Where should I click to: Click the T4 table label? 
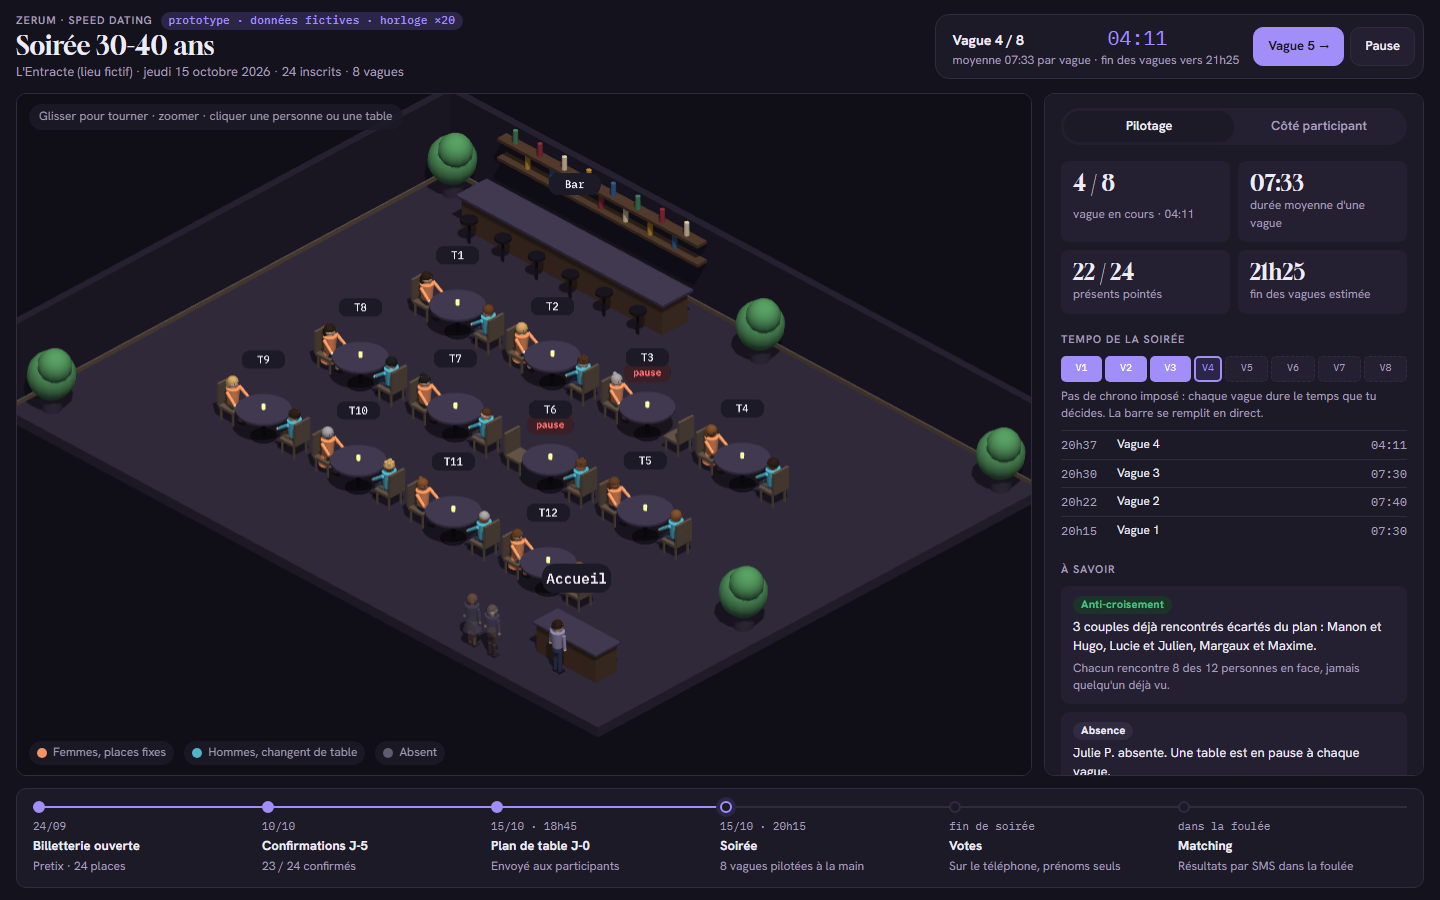[742, 409]
